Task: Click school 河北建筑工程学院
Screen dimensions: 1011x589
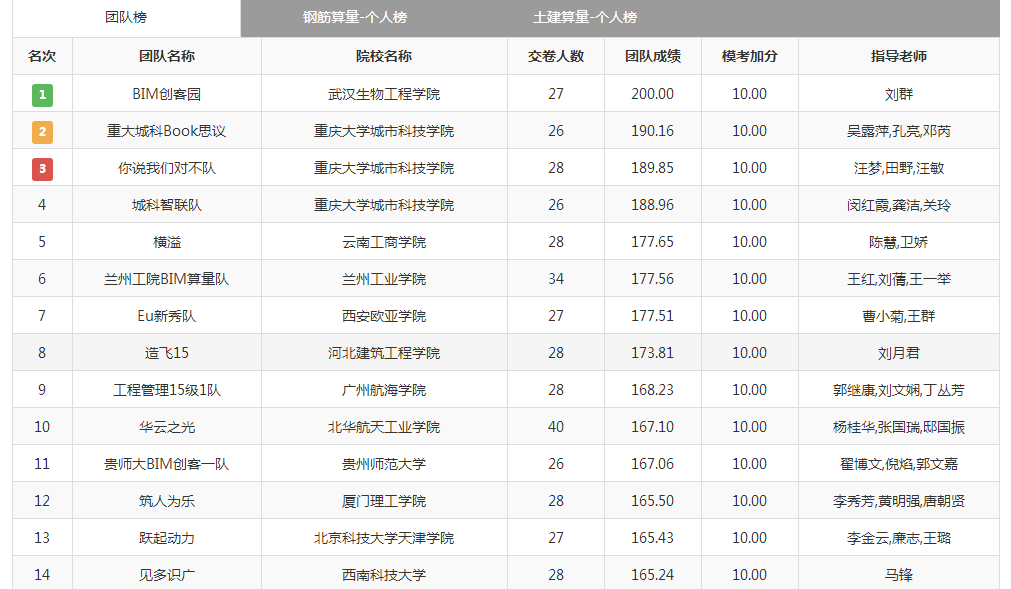Action: [384, 353]
